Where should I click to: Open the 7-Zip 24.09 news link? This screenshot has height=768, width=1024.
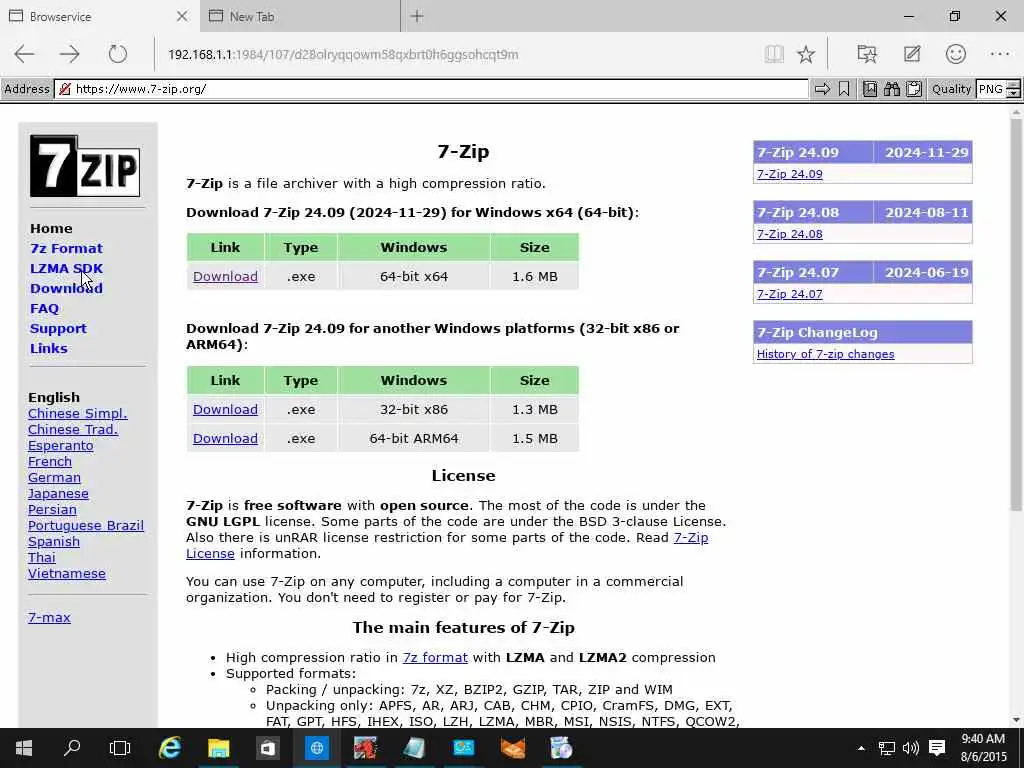pyautogui.click(x=790, y=174)
